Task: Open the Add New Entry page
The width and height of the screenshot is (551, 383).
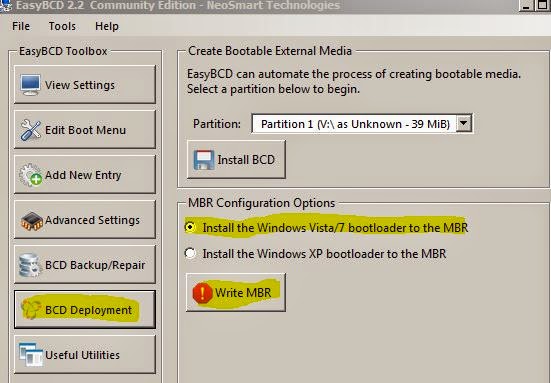Action: point(85,174)
